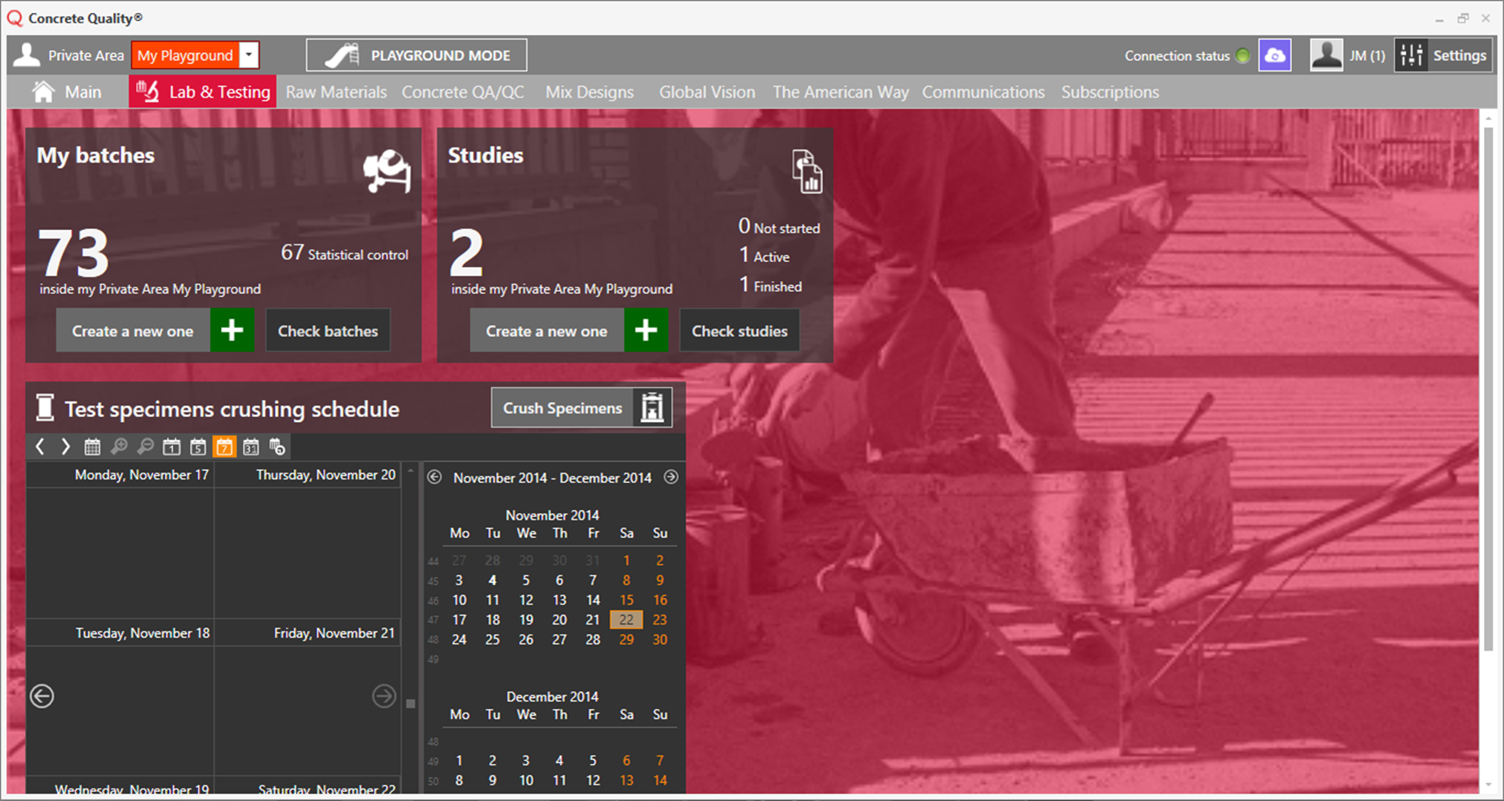Open The American Way tab
The width and height of the screenshot is (1504, 801).
click(841, 92)
